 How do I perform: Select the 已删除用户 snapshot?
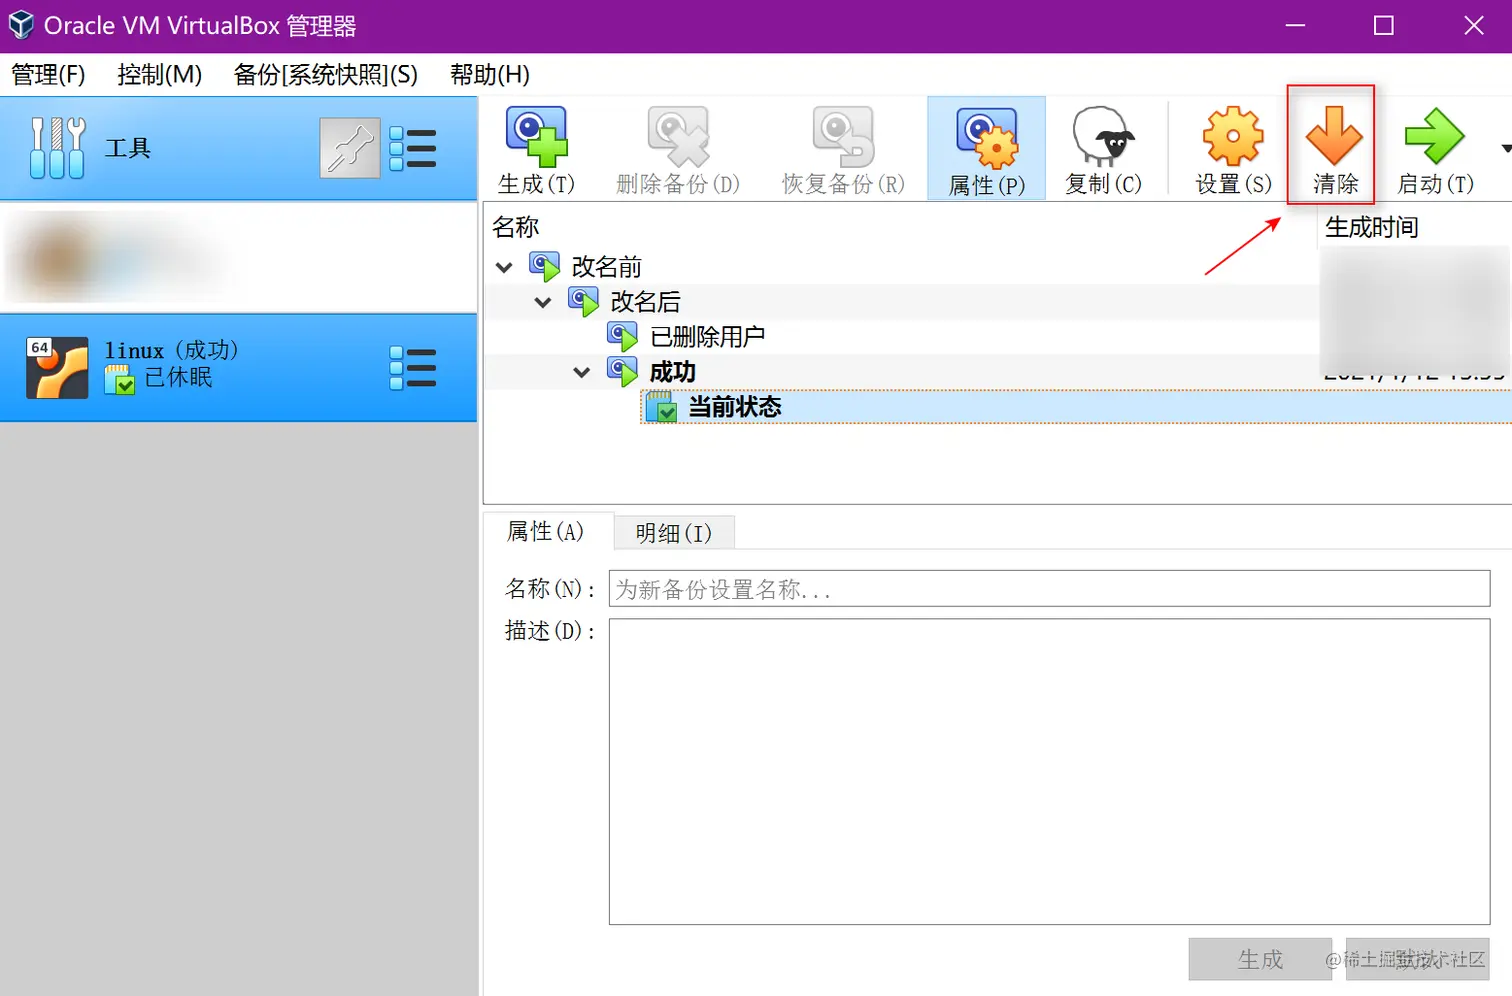tap(707, 337)
